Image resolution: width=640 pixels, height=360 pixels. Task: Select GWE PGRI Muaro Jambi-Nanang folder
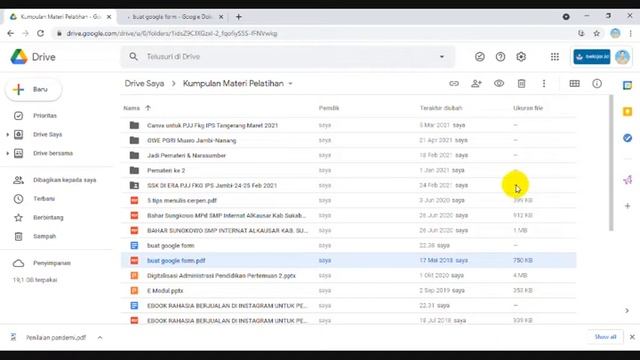pos(349,140)
